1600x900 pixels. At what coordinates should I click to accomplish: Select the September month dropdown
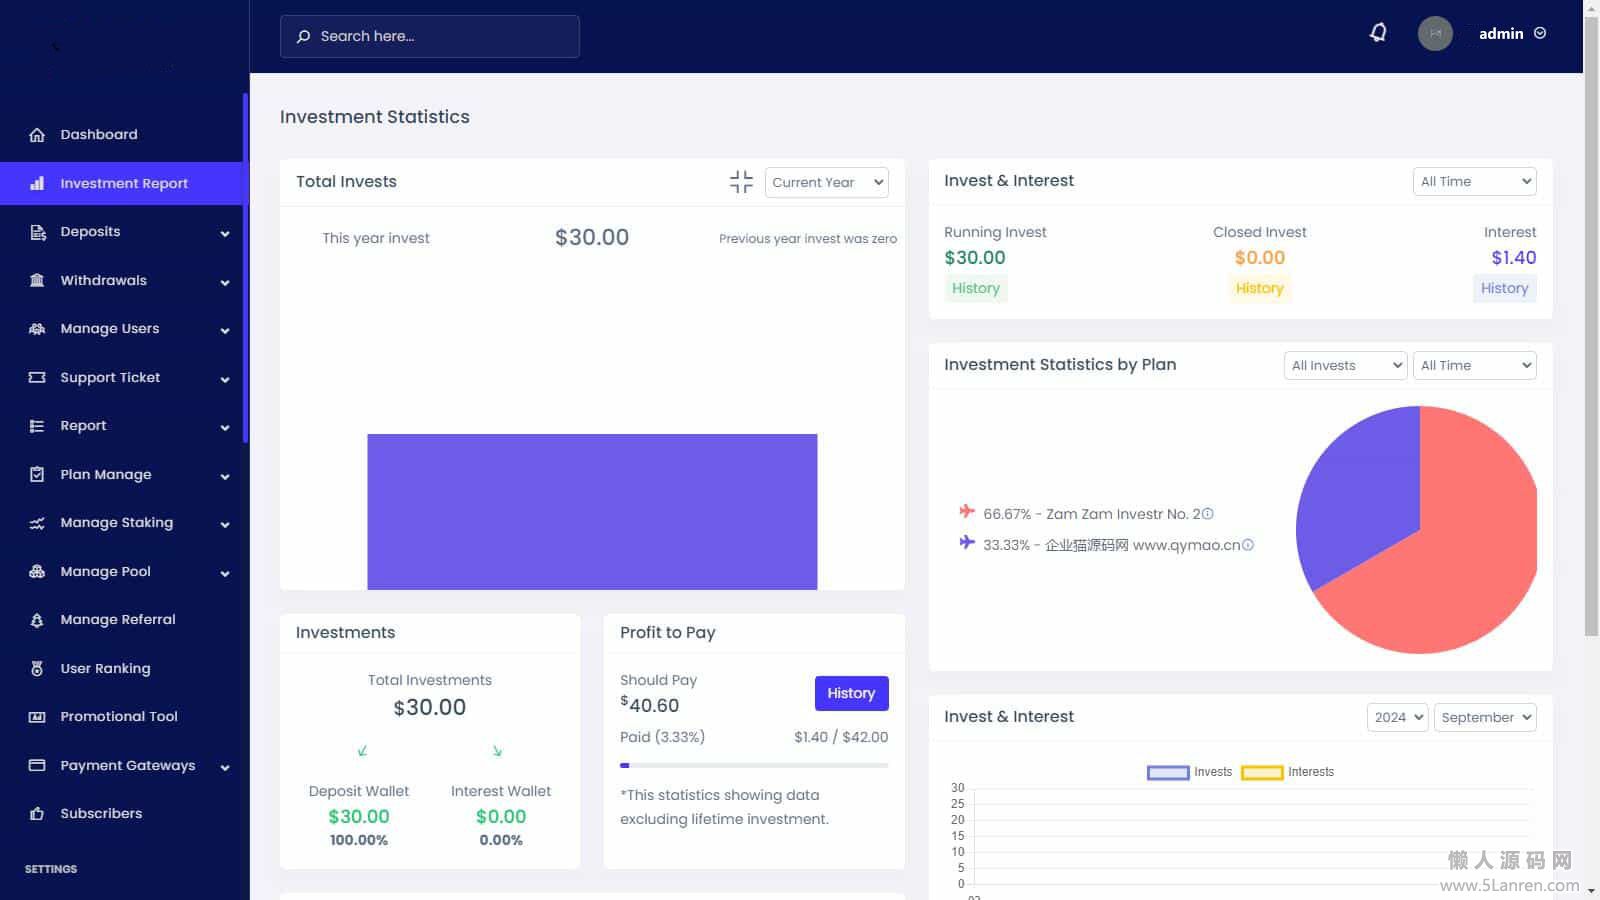coord(1485,717)
